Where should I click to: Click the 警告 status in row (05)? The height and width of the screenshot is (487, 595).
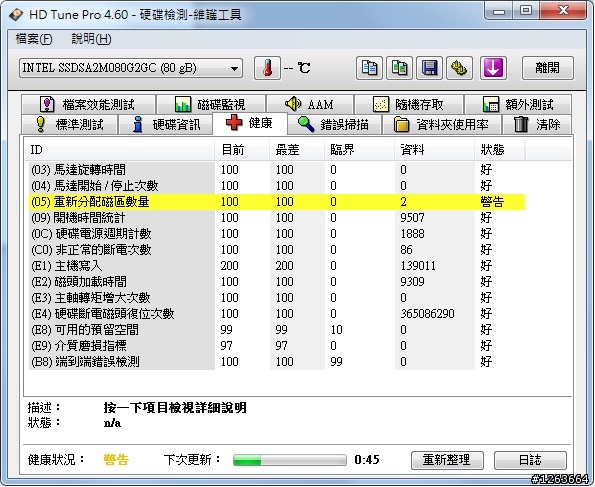(x=492, y=202)
